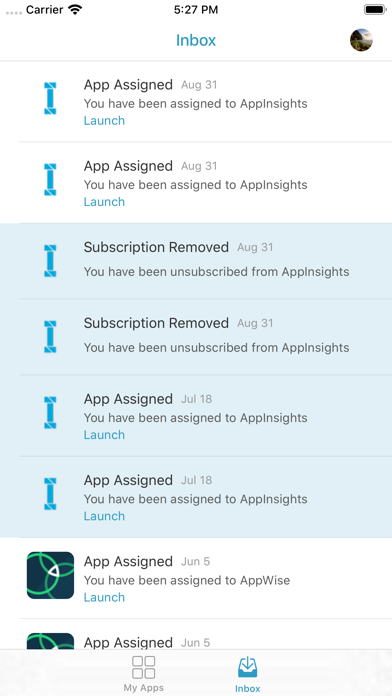Tap AppInsights icon in second Jul 18 notification

point(50,494)
